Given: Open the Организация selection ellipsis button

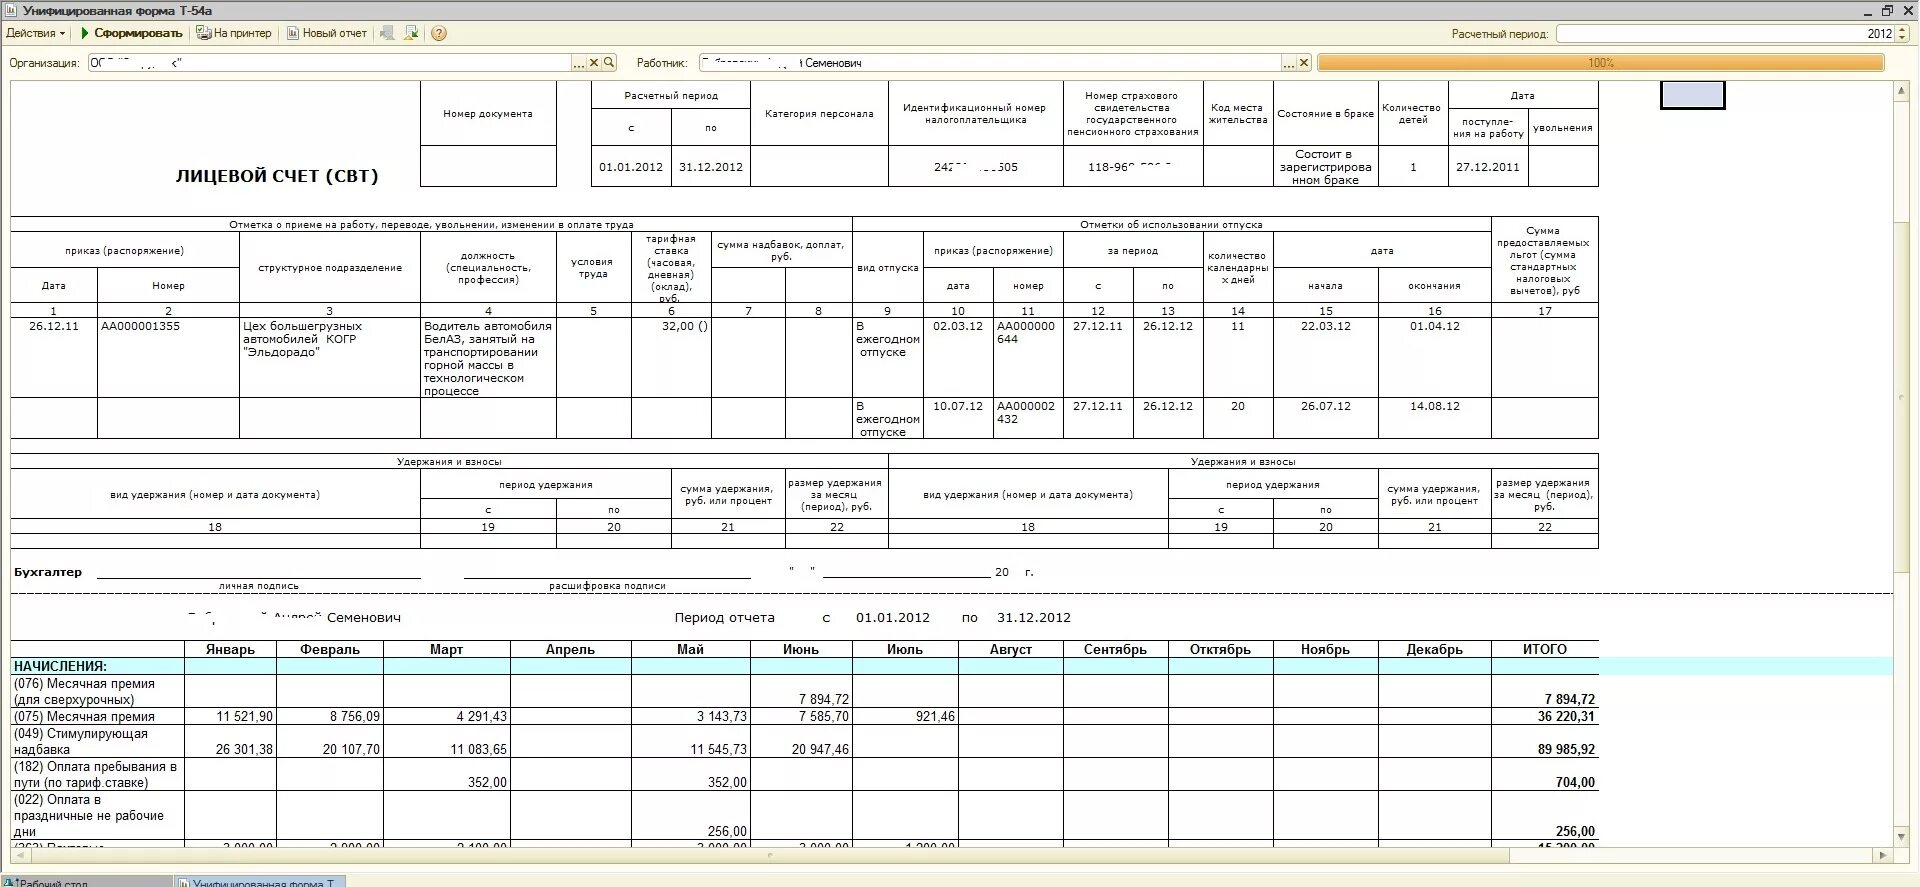Looking at the screenshot, I should [579, 62].
